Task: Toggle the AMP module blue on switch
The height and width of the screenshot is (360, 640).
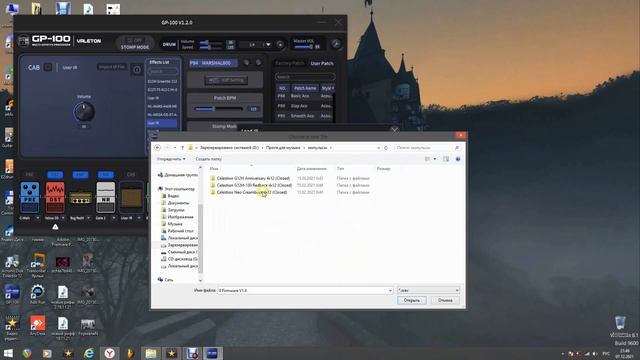Action: (80, 175)
